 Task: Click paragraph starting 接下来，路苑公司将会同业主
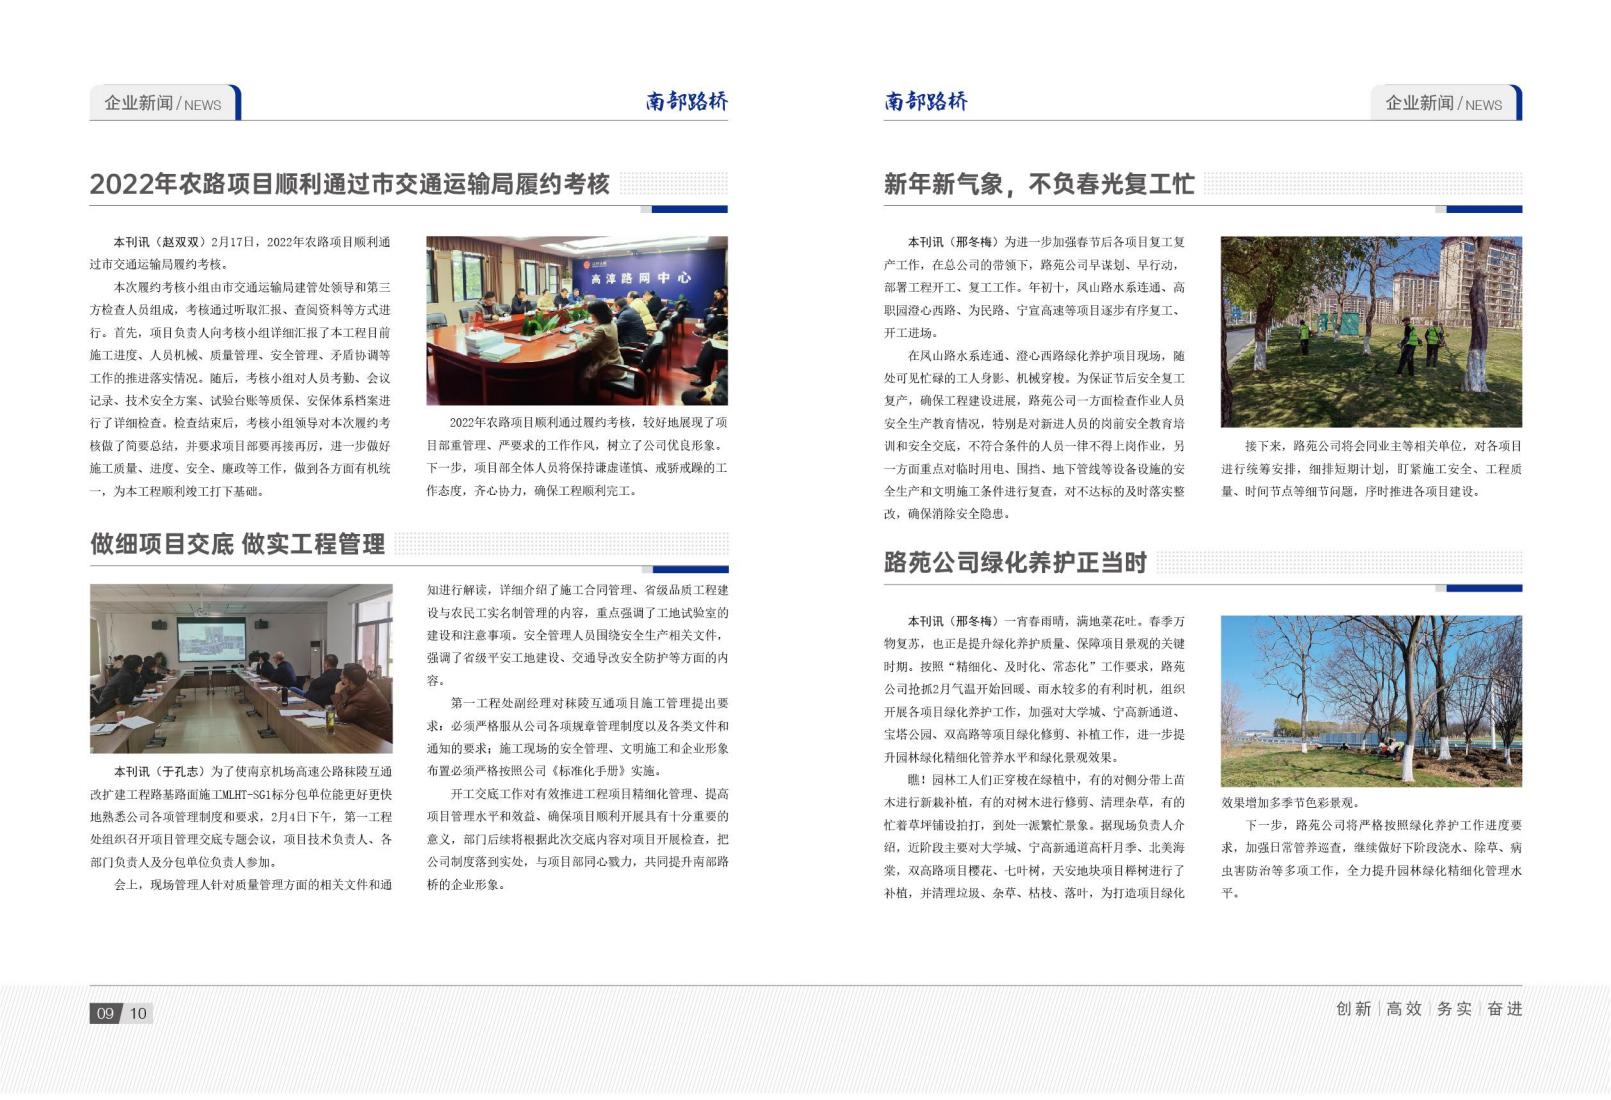[x=1371, y=468]
